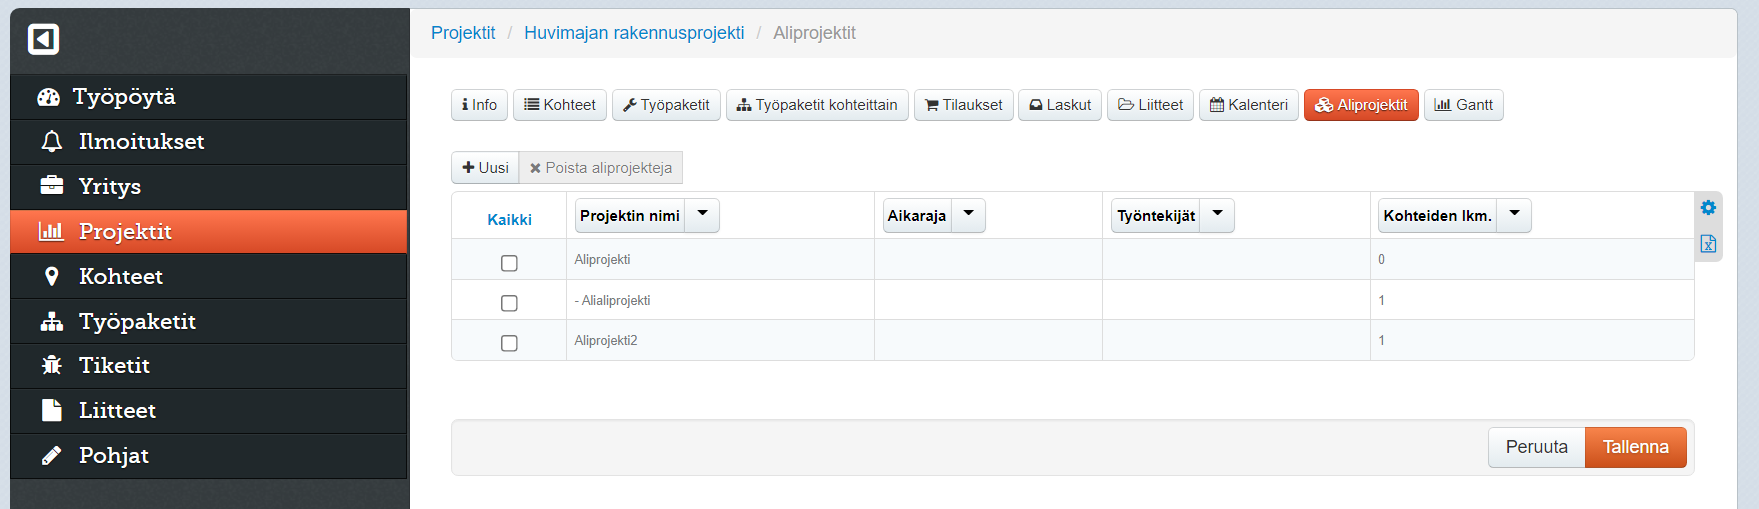Collapse the sidebar with the back arrow icon
Screen dimensions: 1759x509
point(43,39)
